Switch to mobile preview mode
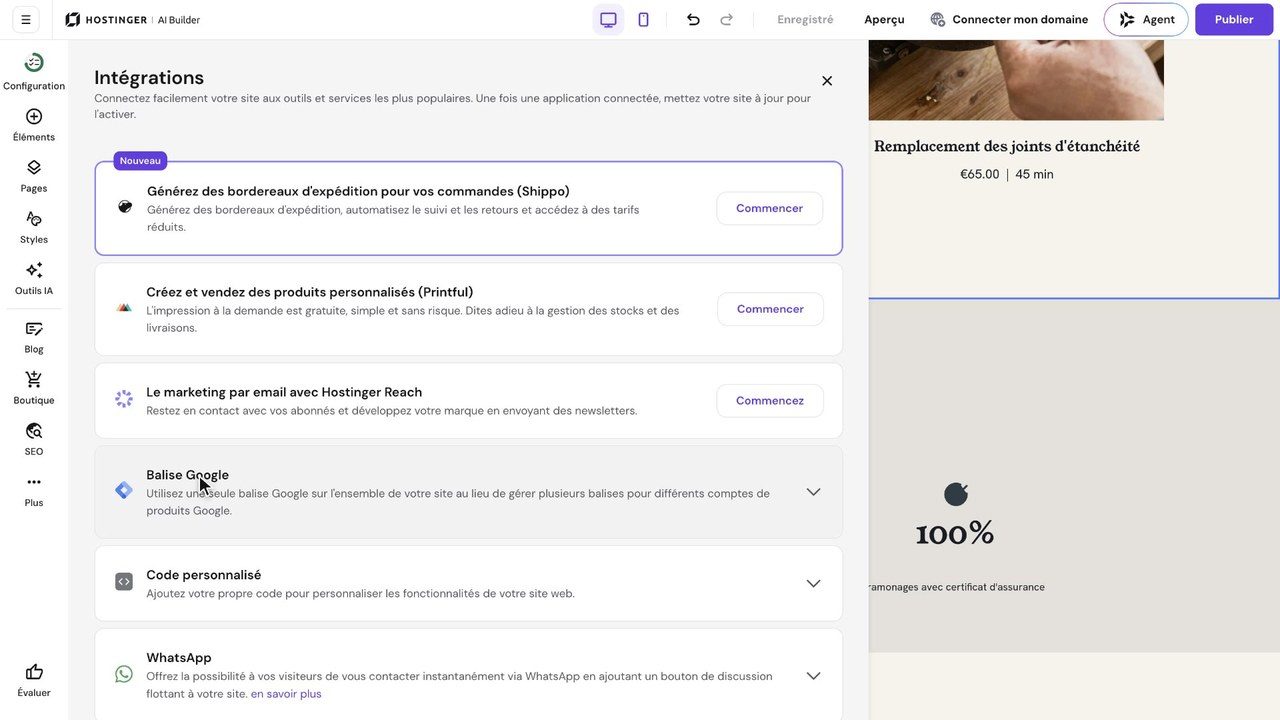The image size is (1280, 720). click(643, 19)
